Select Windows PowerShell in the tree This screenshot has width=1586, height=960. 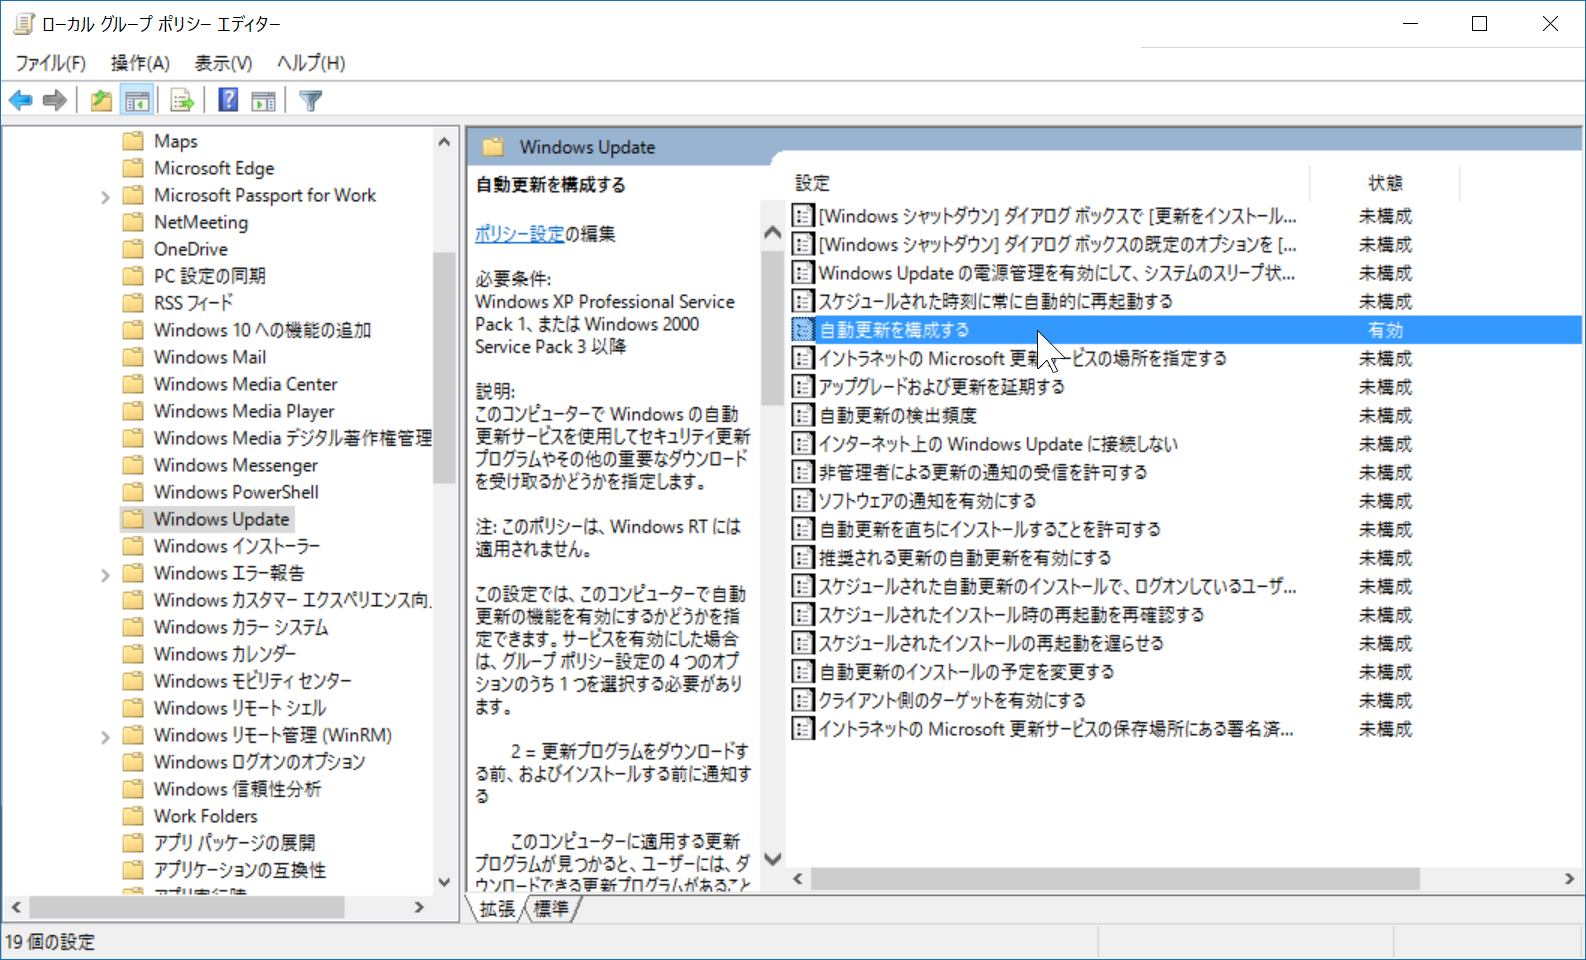236,492
